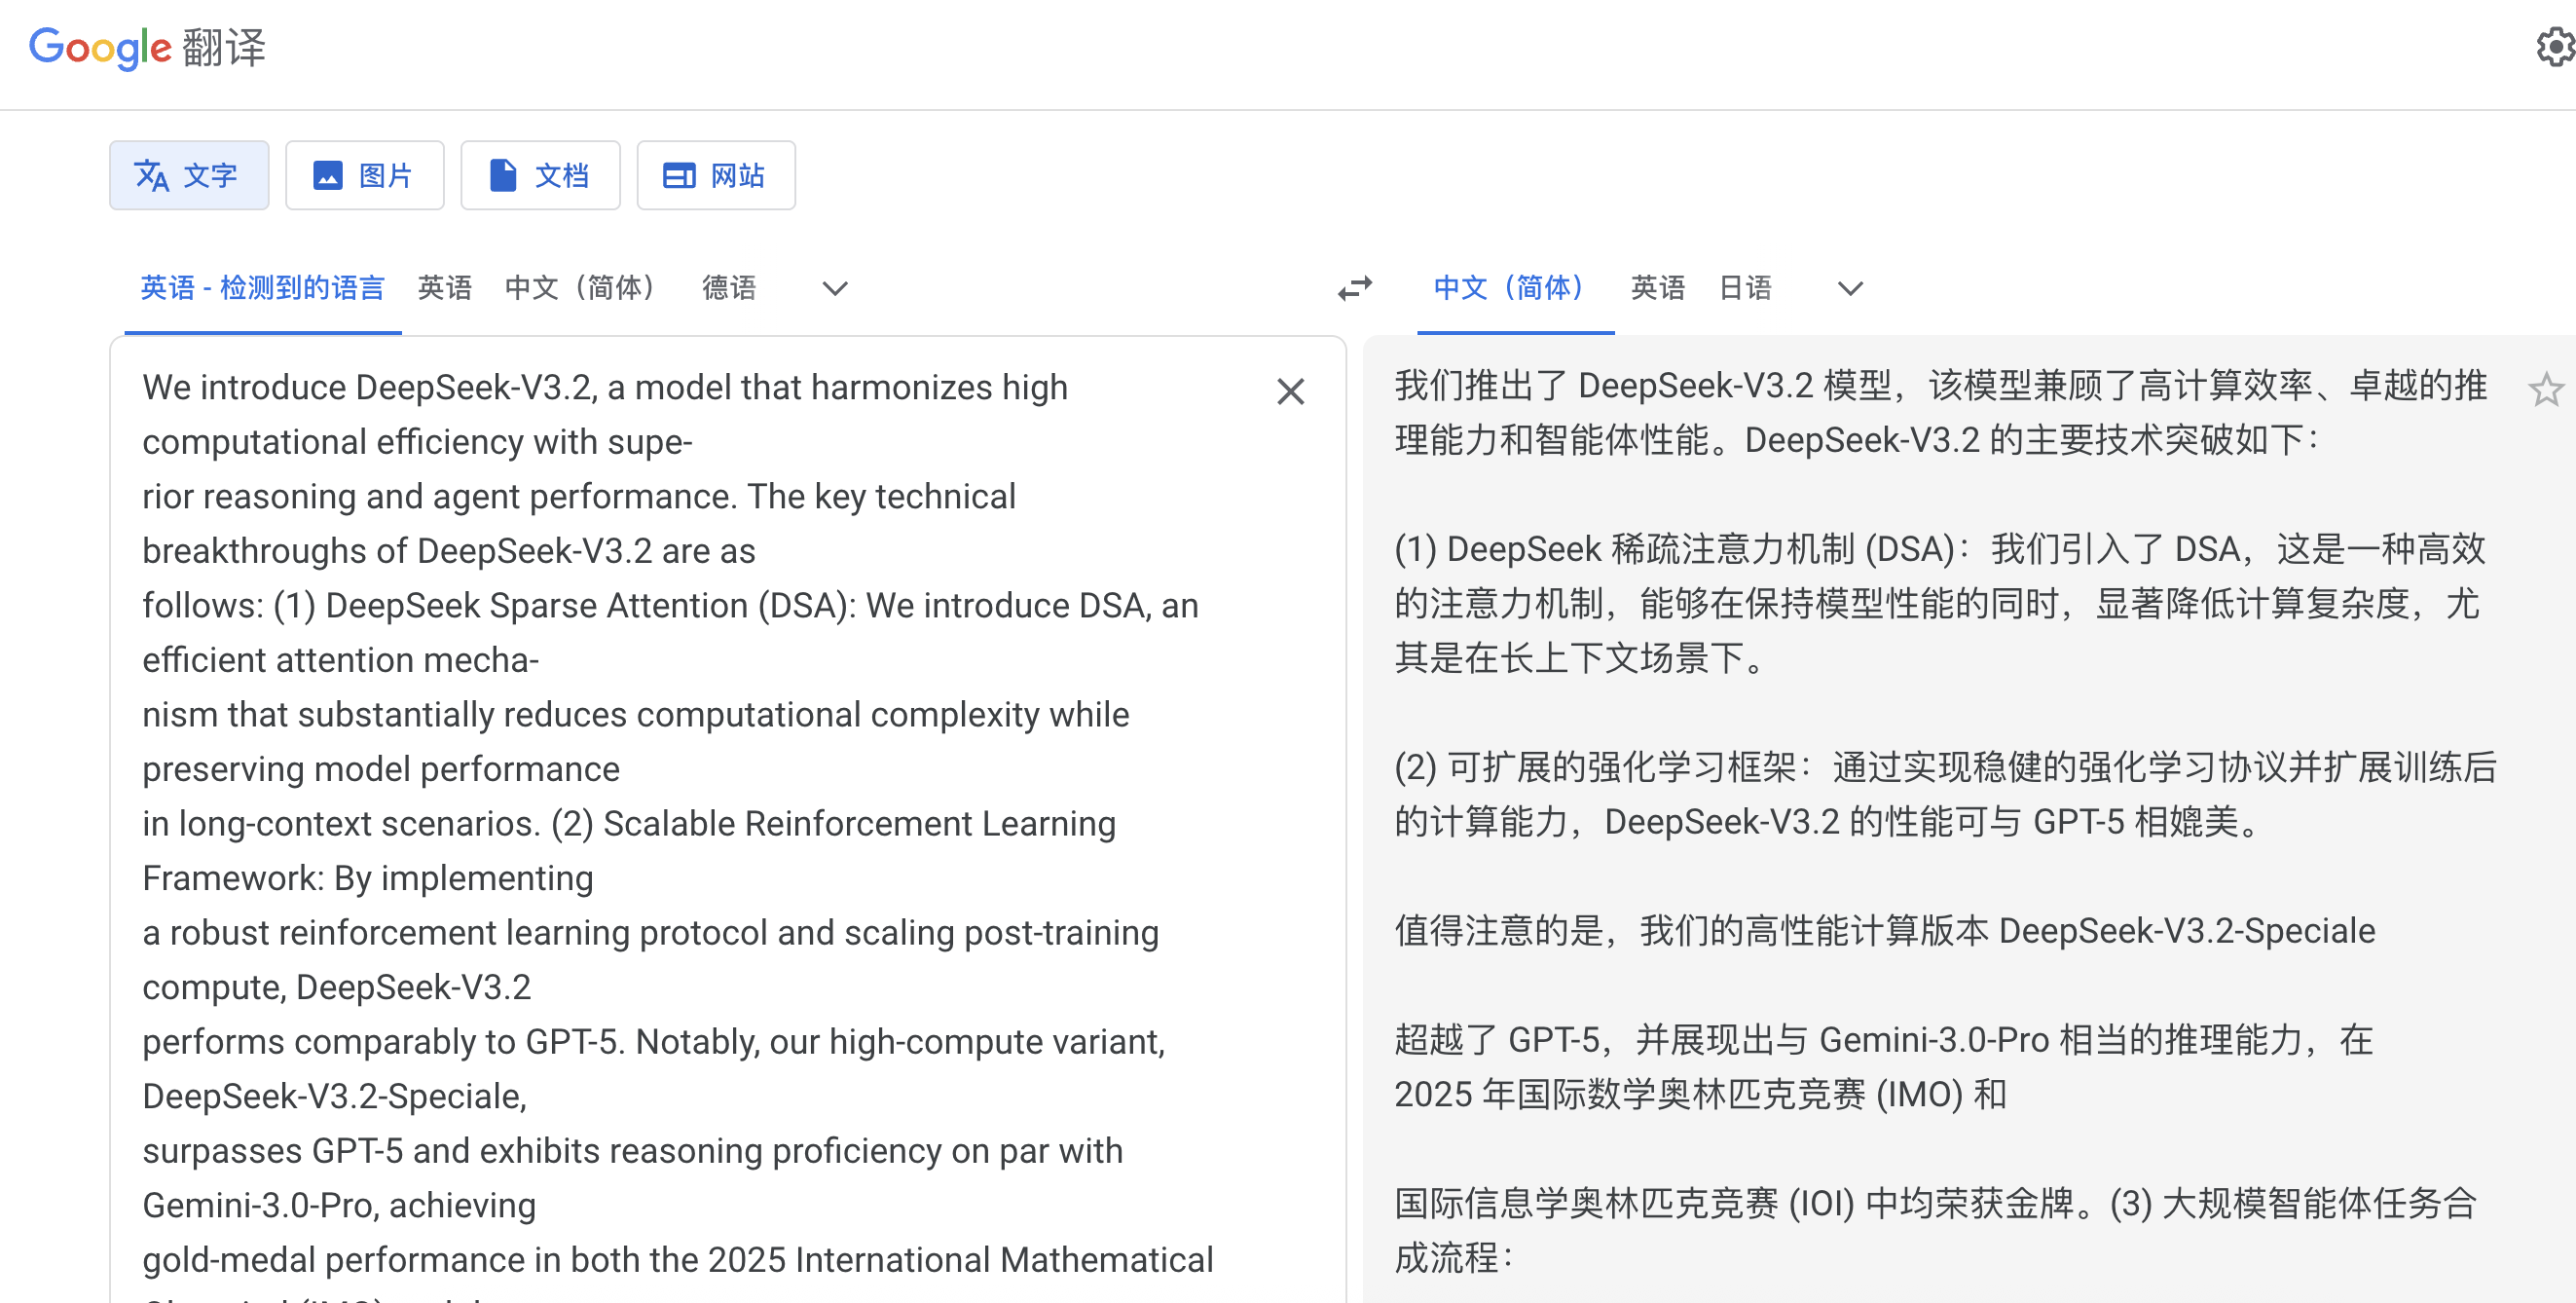Select the 图片 (image) translation mode
This screenshot has width=2576, height=1303.
(x=364, y=175)
